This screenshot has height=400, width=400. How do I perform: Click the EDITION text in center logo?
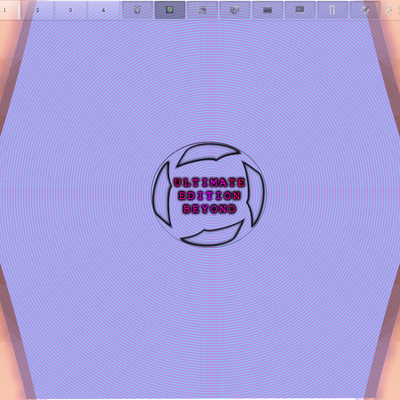[x=209, y=196]
